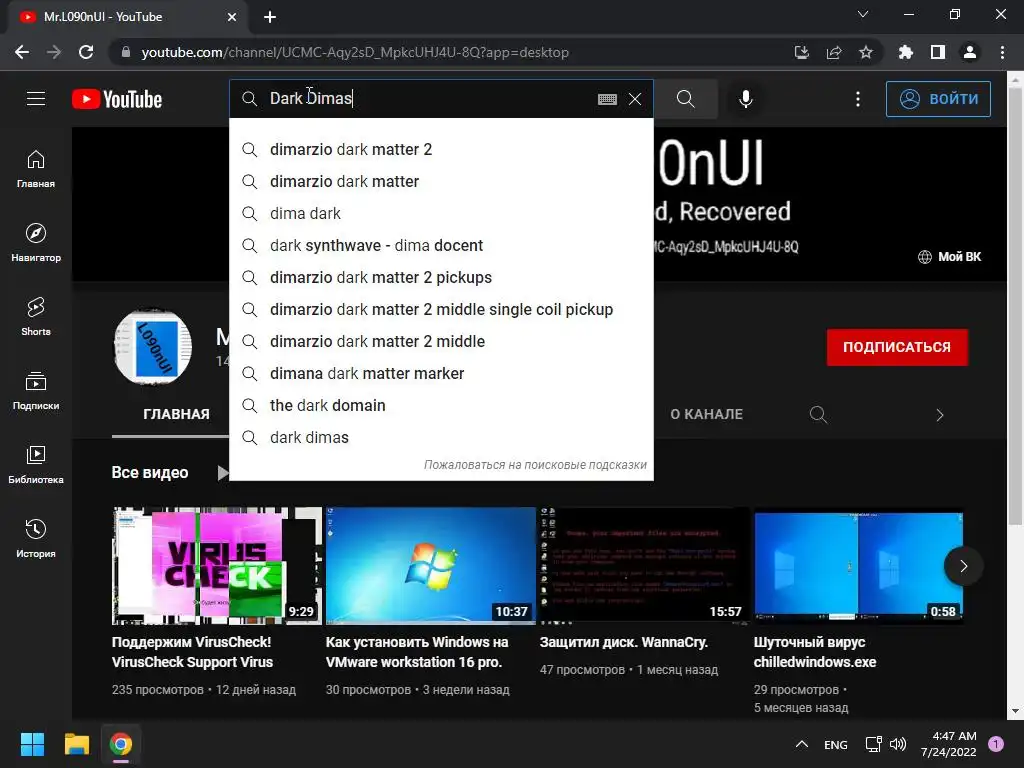The image size is (1024, 768).
Task: Open История in the sidebar
Action: 36,538
